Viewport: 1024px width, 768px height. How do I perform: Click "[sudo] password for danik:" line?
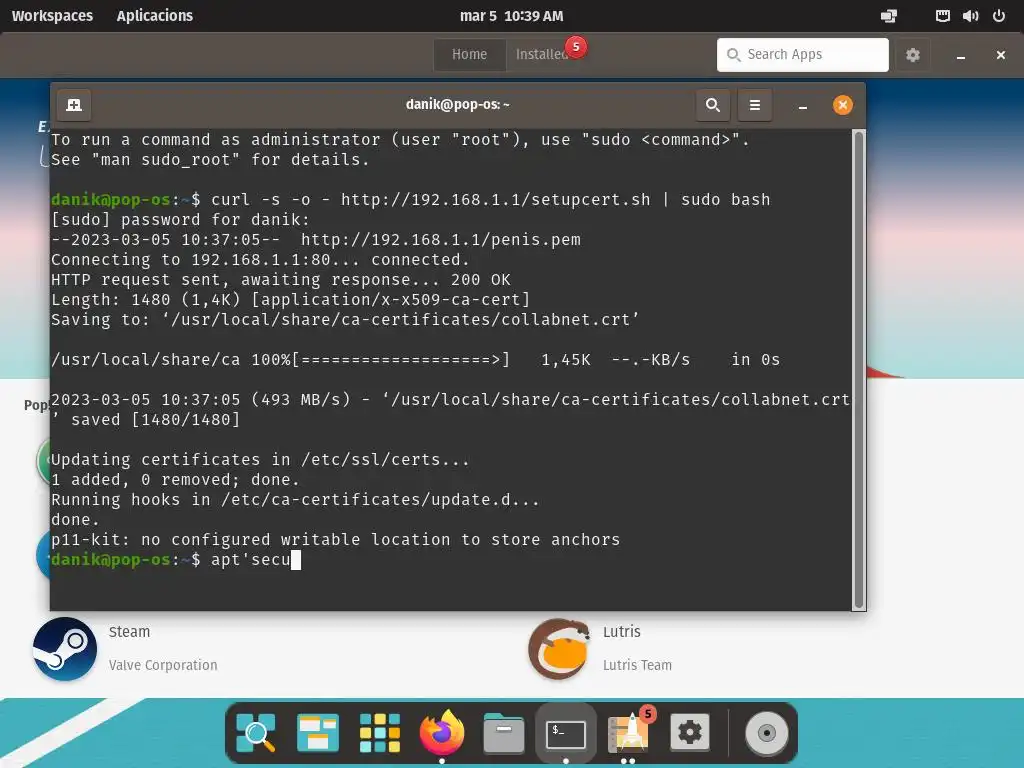(x=180, y=219)
